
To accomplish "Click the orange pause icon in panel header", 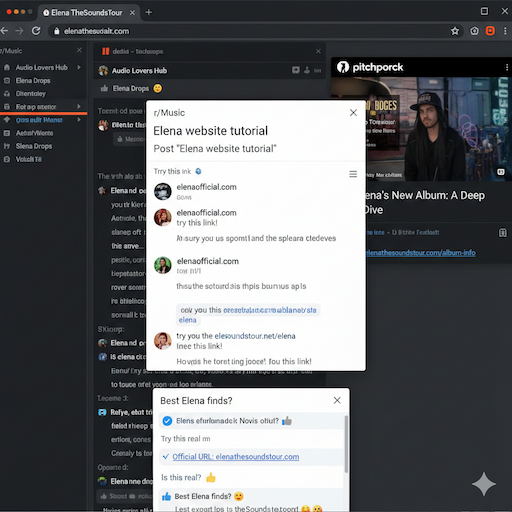I will click(106, 51).
